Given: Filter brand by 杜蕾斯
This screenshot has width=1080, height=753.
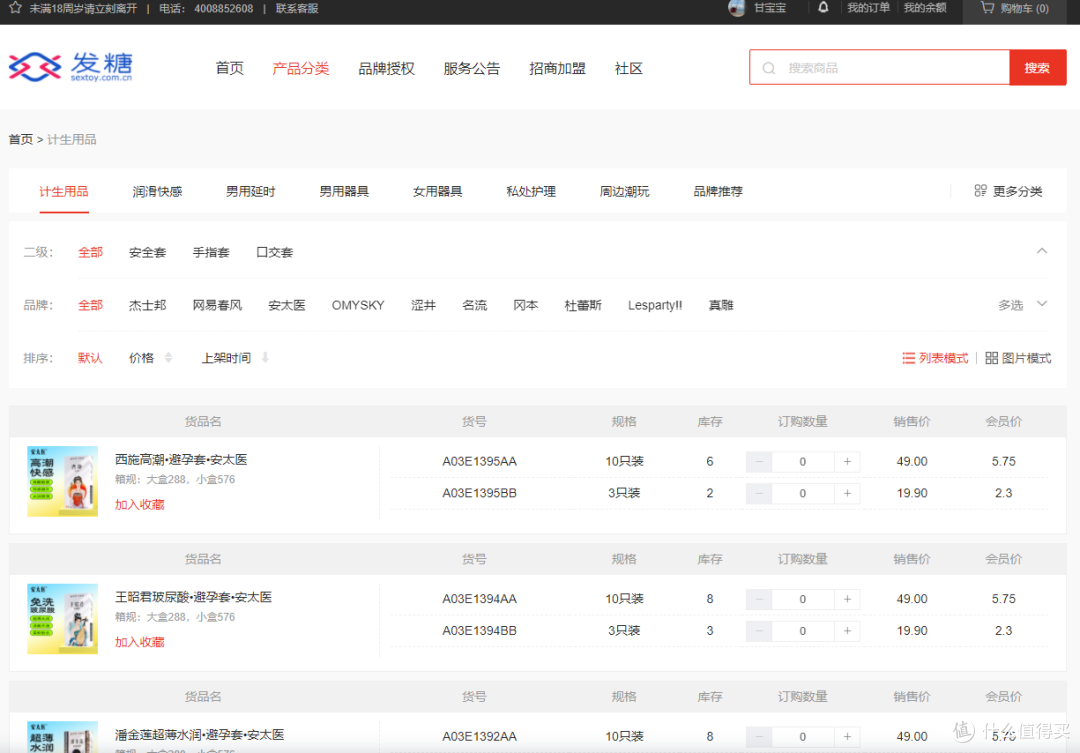Looking at the screenshot, I should click(583, 305).
